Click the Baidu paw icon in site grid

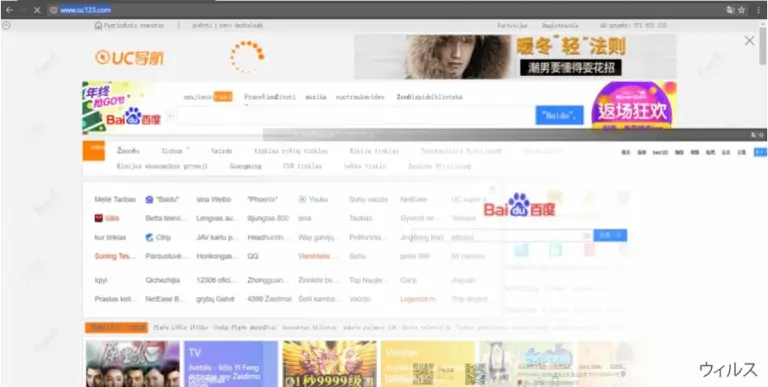pyautogui.click(x=149, y=199)
